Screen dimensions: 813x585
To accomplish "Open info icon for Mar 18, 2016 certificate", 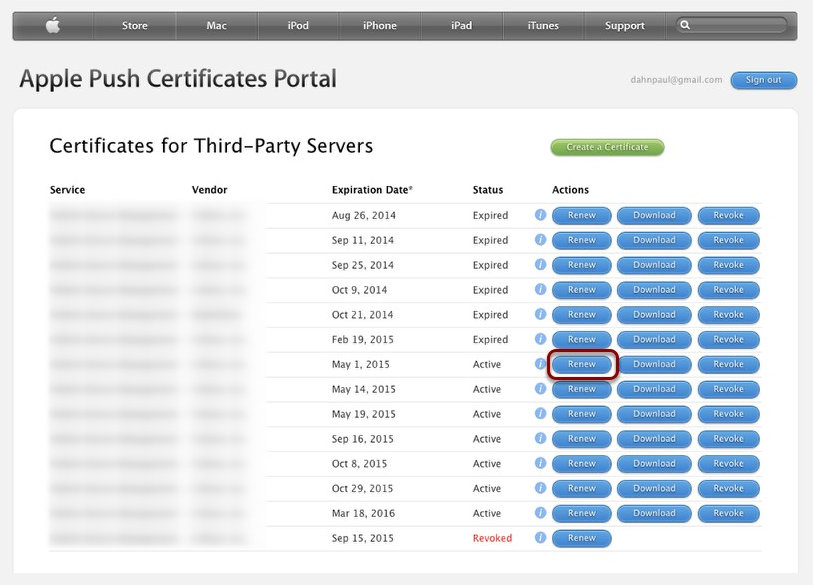I will 540,513.
